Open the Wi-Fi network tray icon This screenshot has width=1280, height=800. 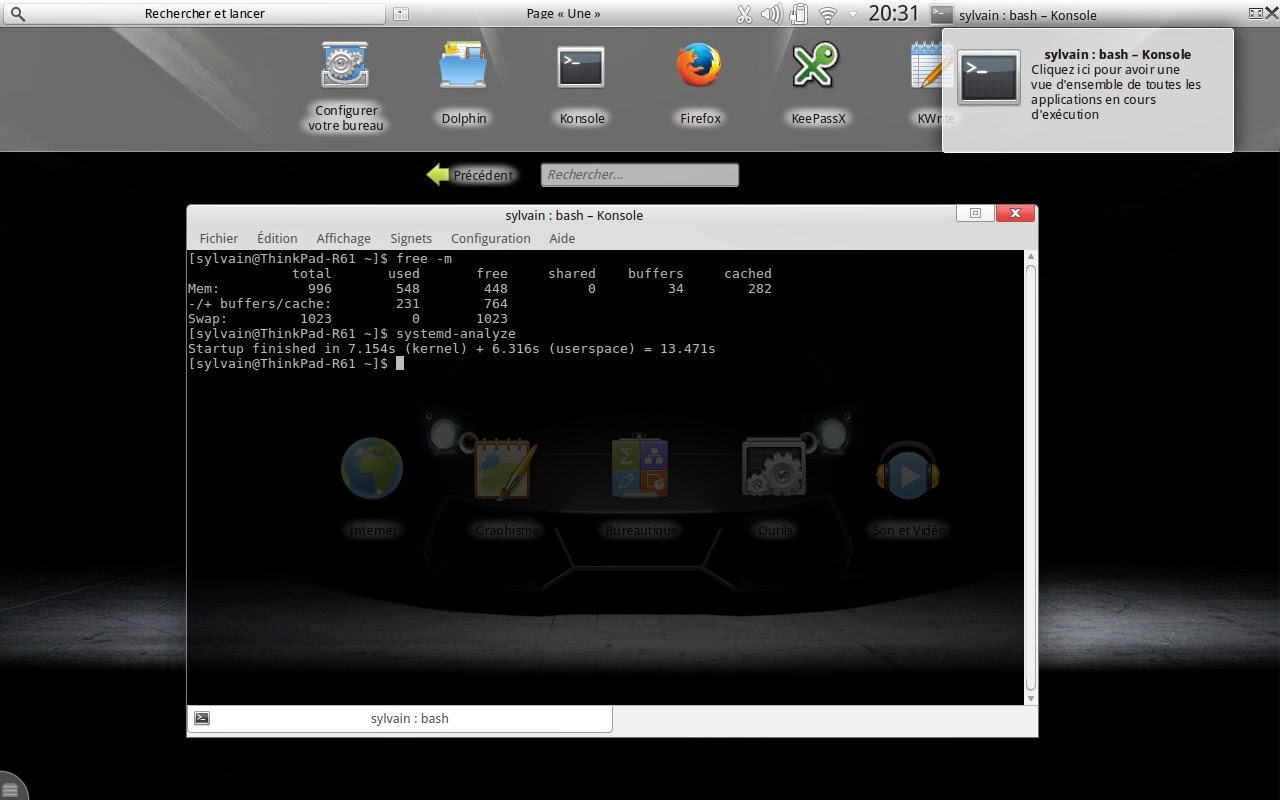click(x=827, y=14)
